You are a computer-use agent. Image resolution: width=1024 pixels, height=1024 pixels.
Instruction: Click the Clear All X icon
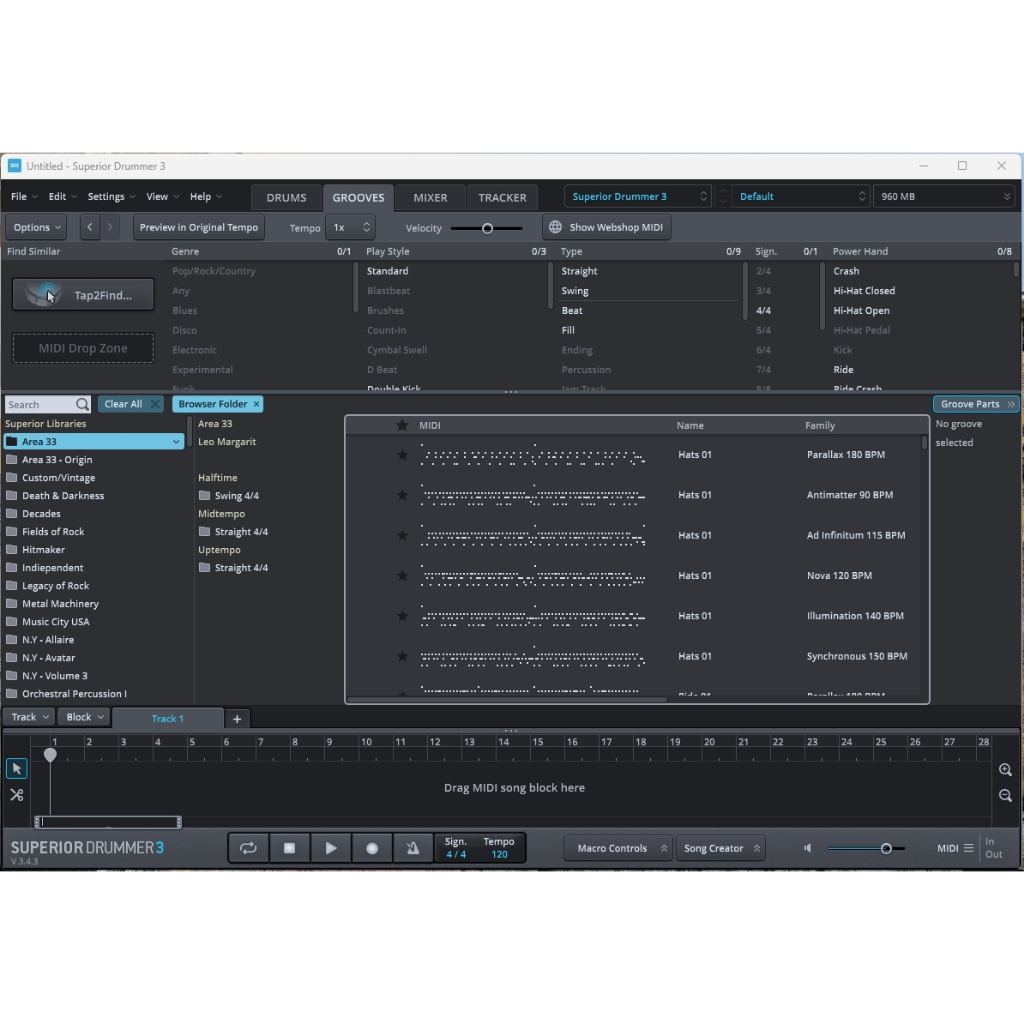[155, 404]
